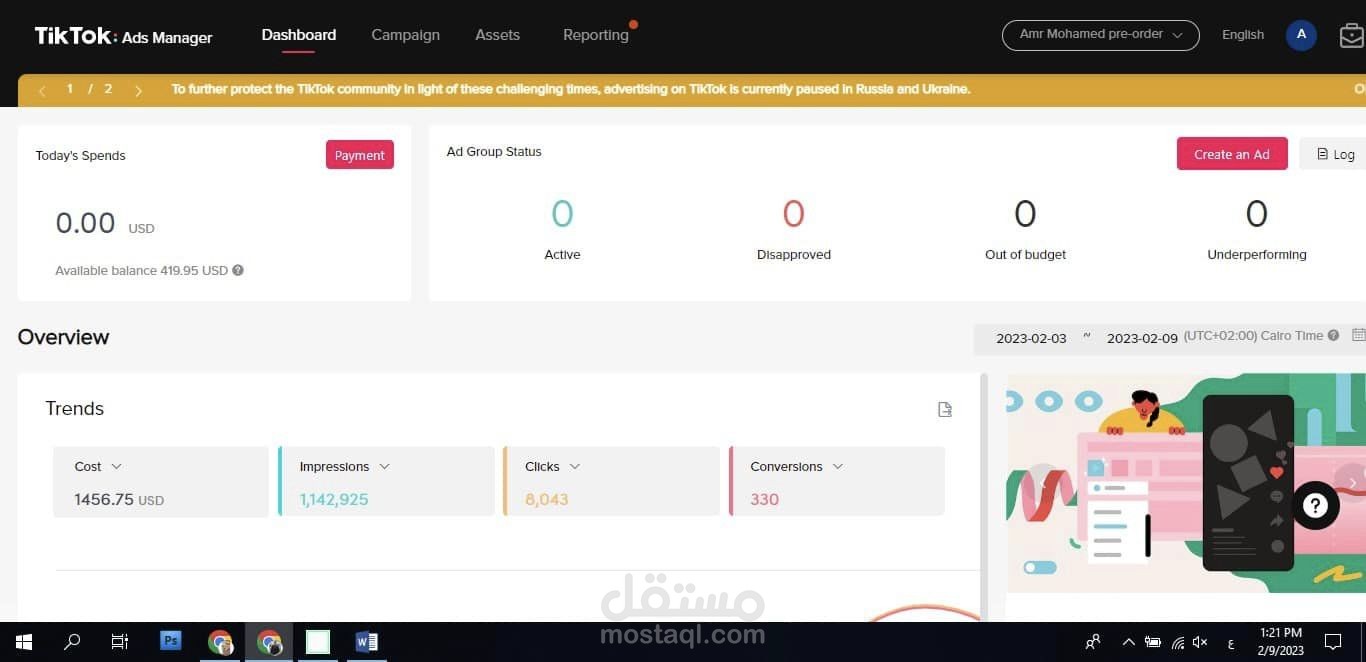This screenshot has height=662, width=1366.
Task: Click the 2023-02-09 end date field
Action: coord(1142,339)
